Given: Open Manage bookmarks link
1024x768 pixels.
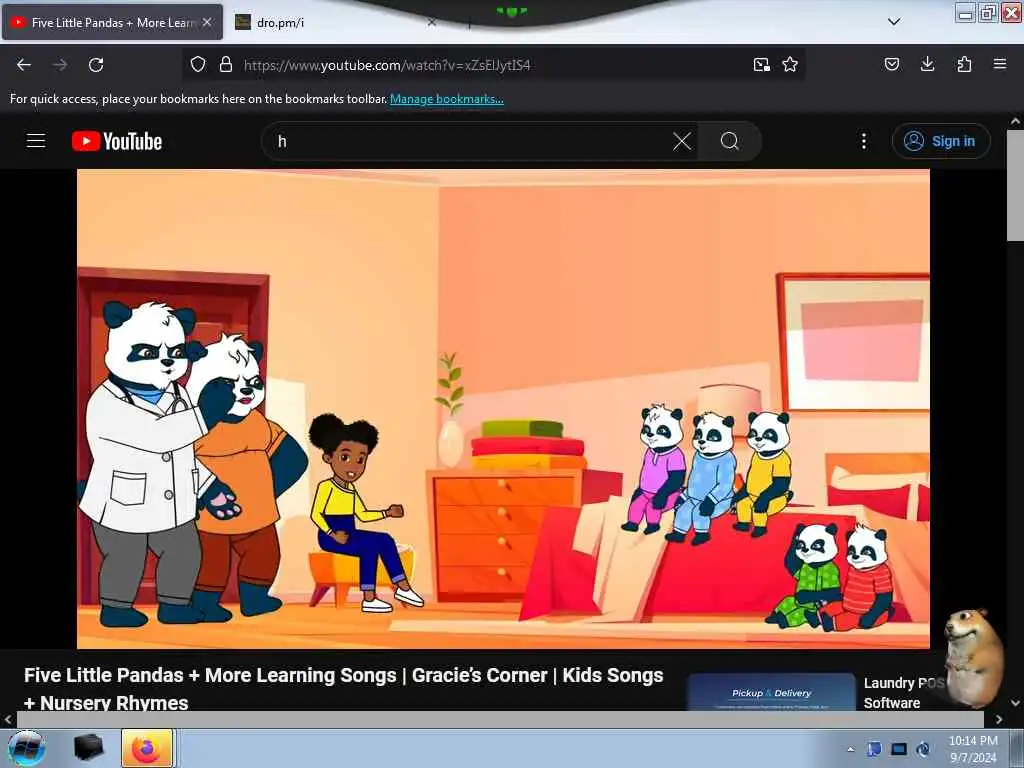Looking at the screenshot, I should [x=447, y=99].
